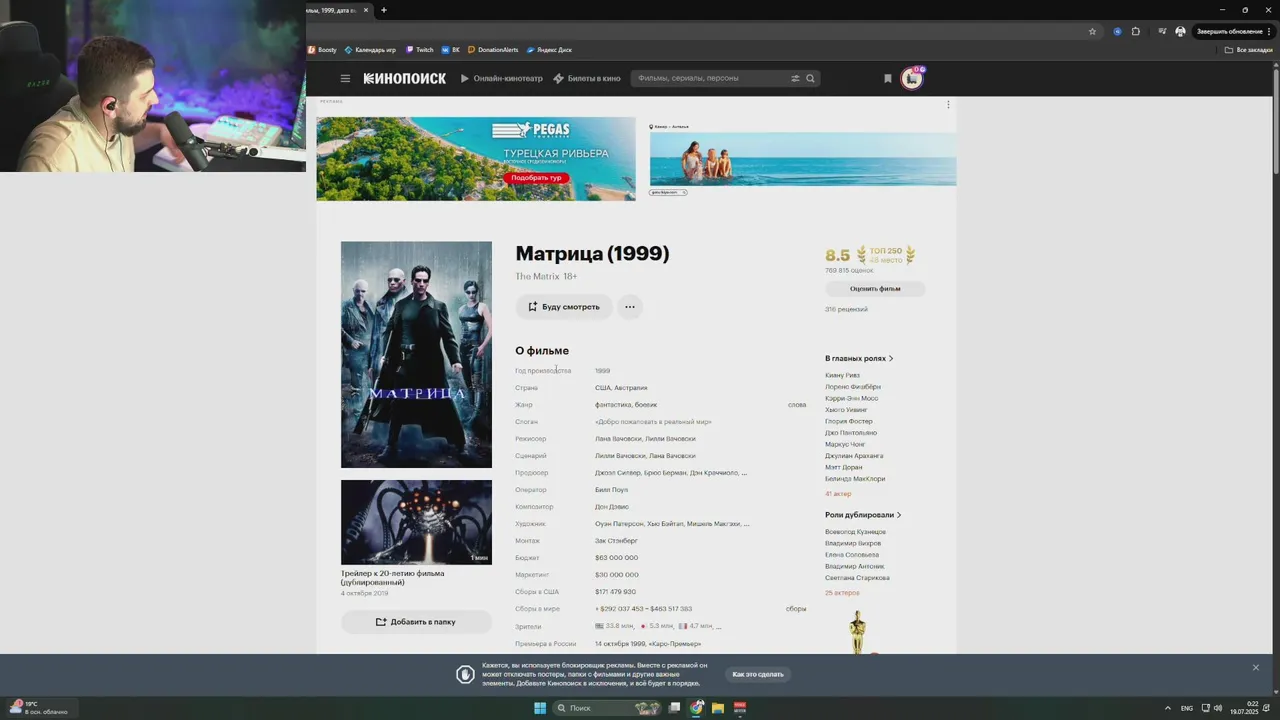Viewport: 1280px width, 720px height.
Task: Click Завершить обновление button
Action: point(1233,31)
